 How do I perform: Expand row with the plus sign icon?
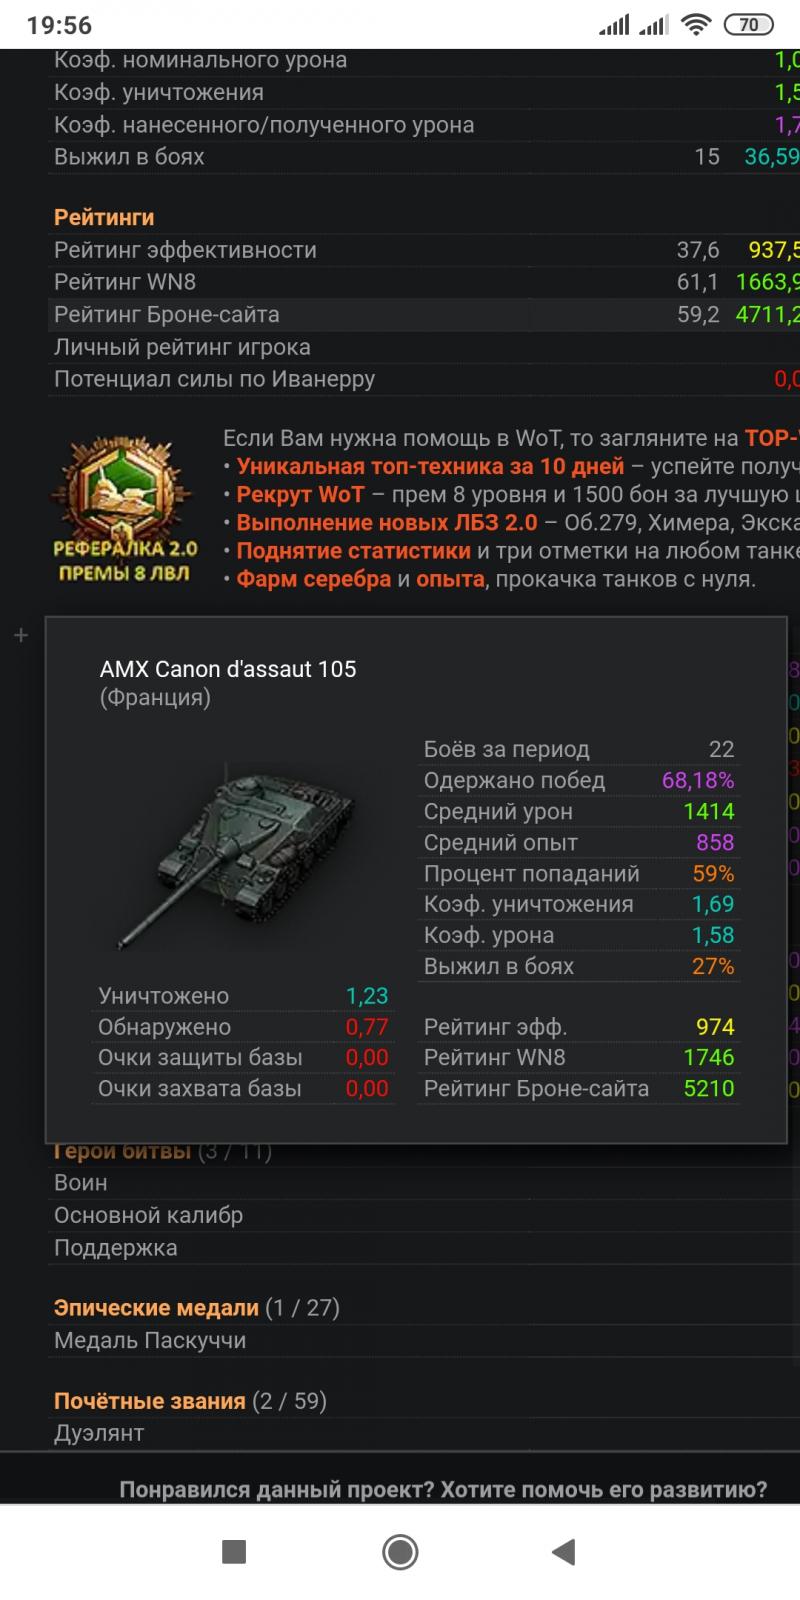pyautogui.click(x=20, y=636)
